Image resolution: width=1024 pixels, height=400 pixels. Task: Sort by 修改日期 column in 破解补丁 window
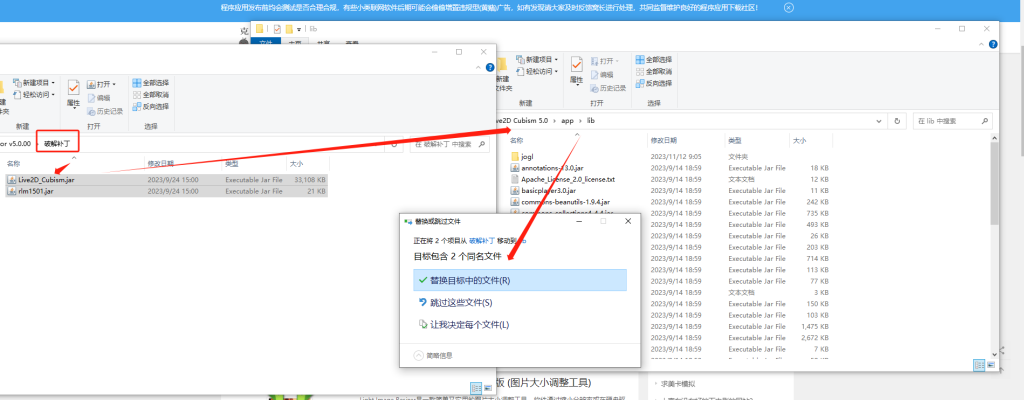tap(159, 163)
